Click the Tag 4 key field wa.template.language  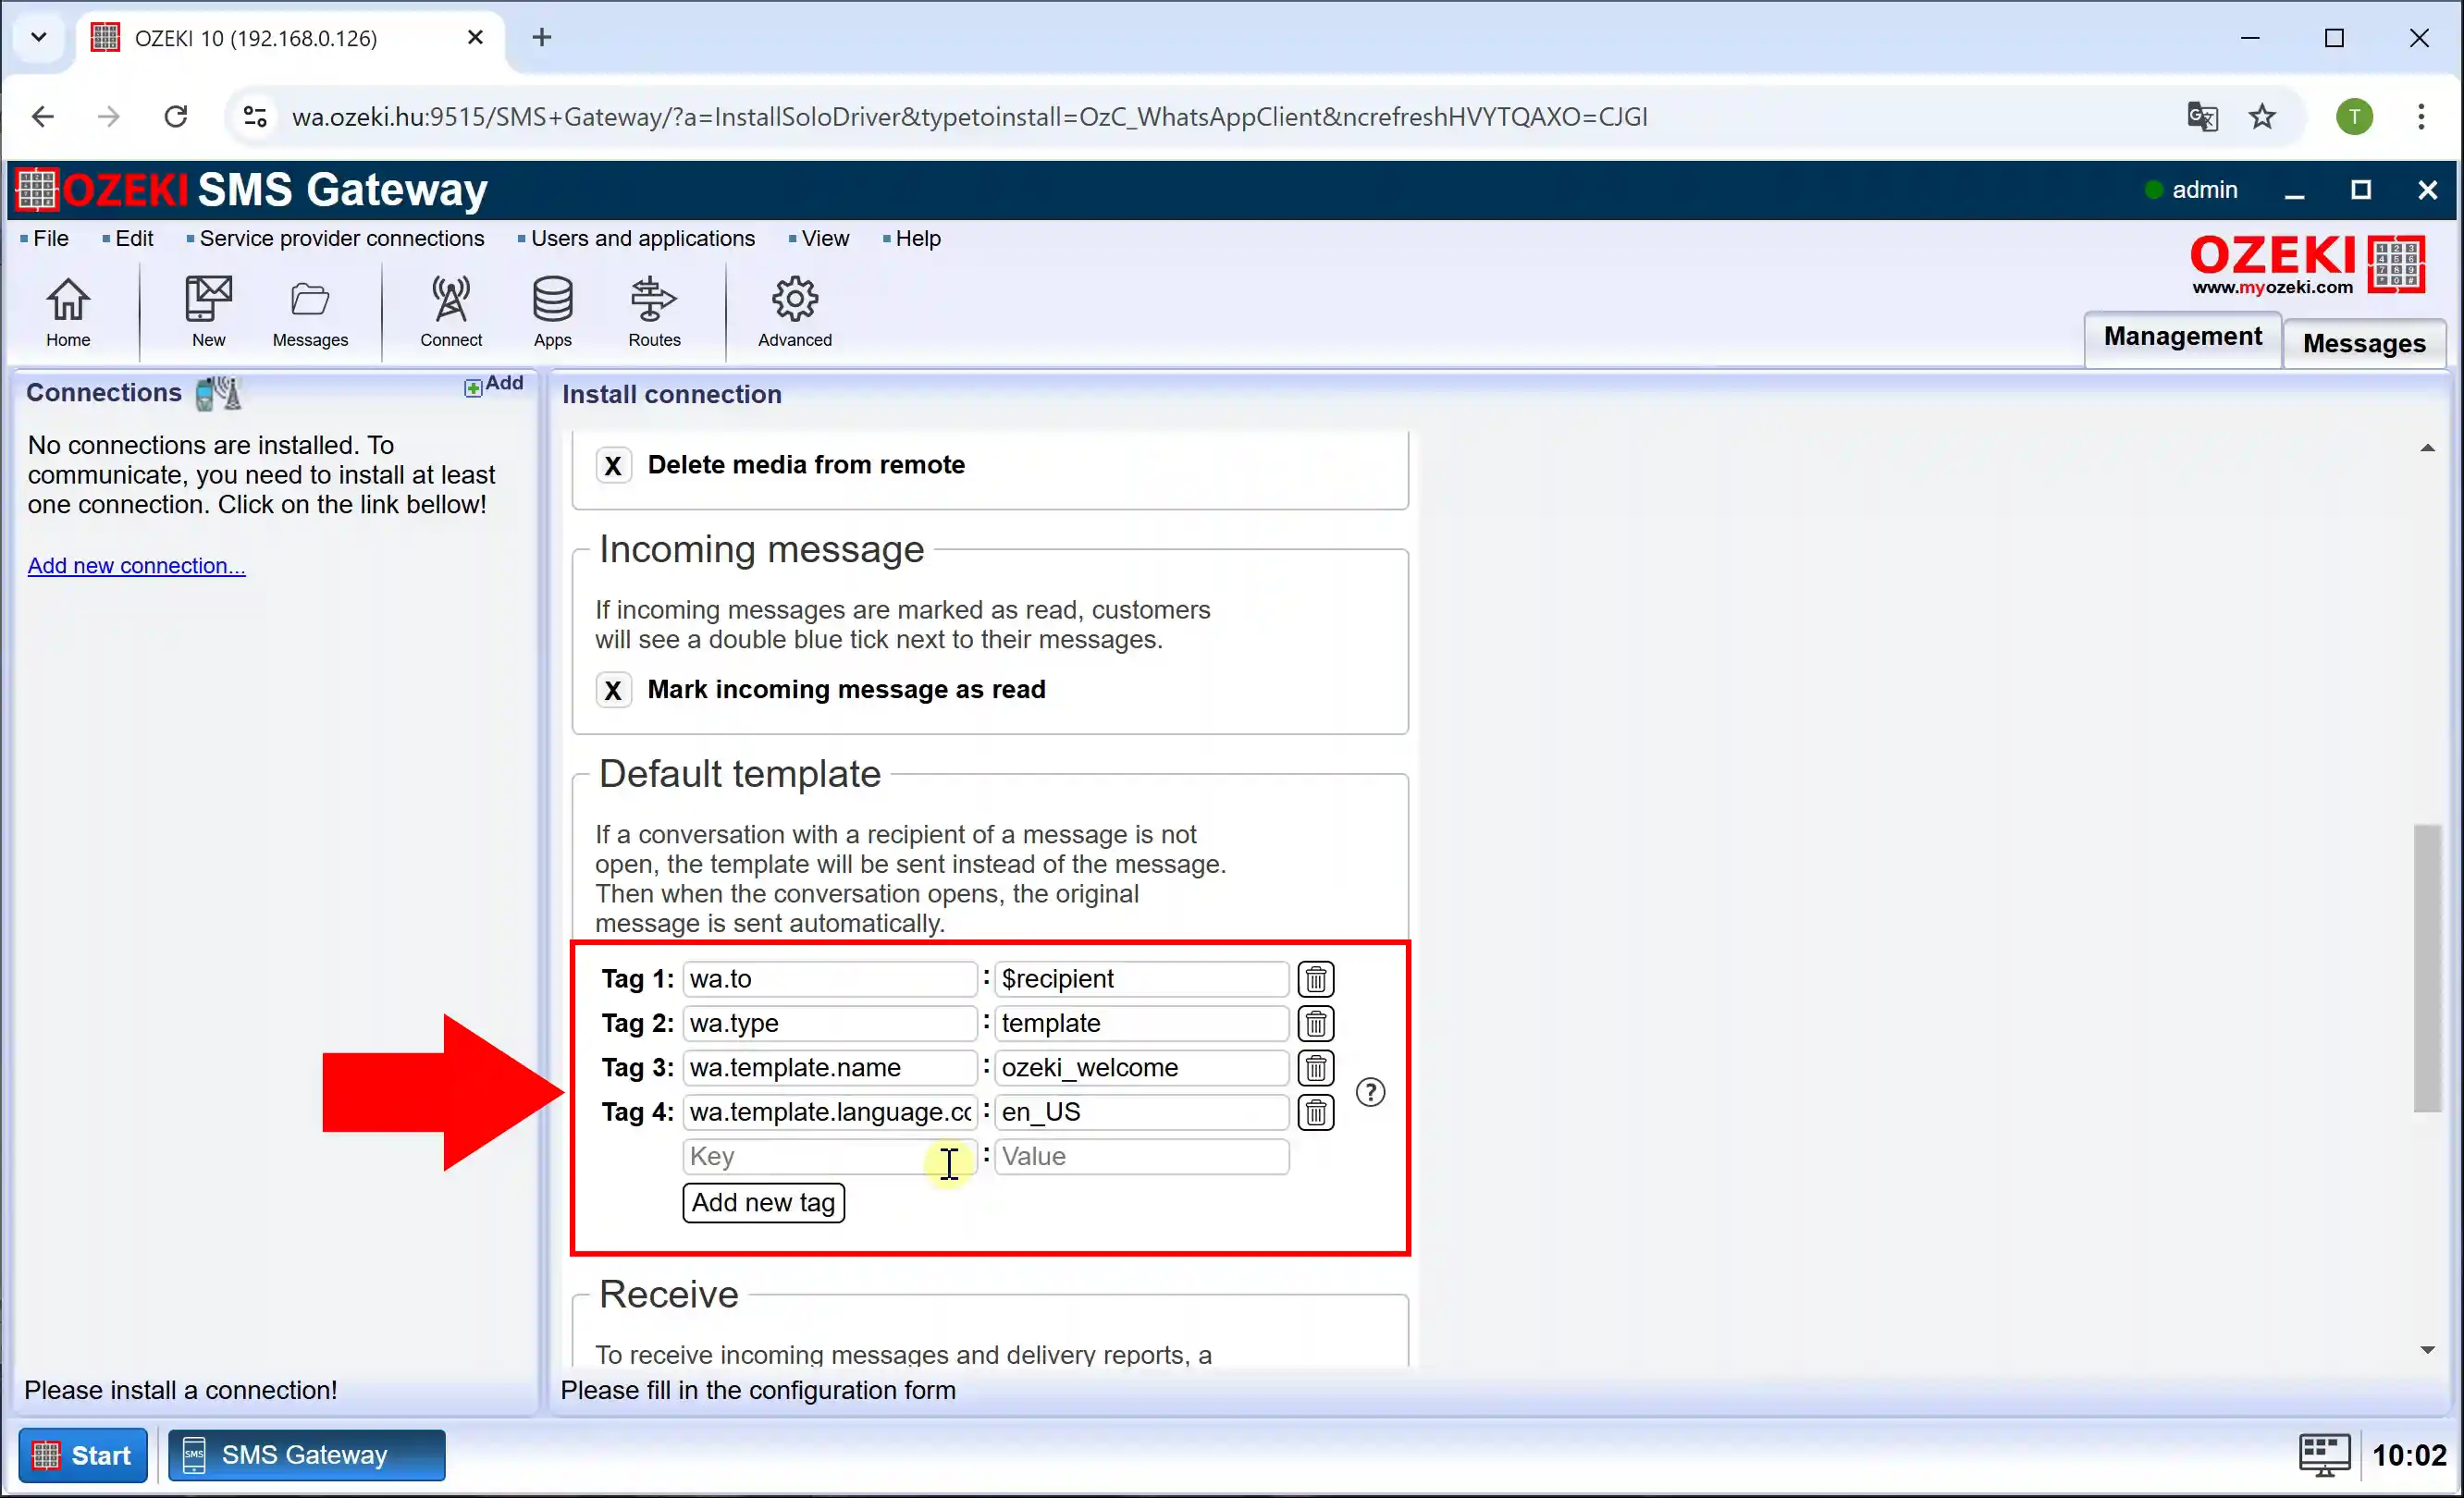click(x=829, y=1112)
